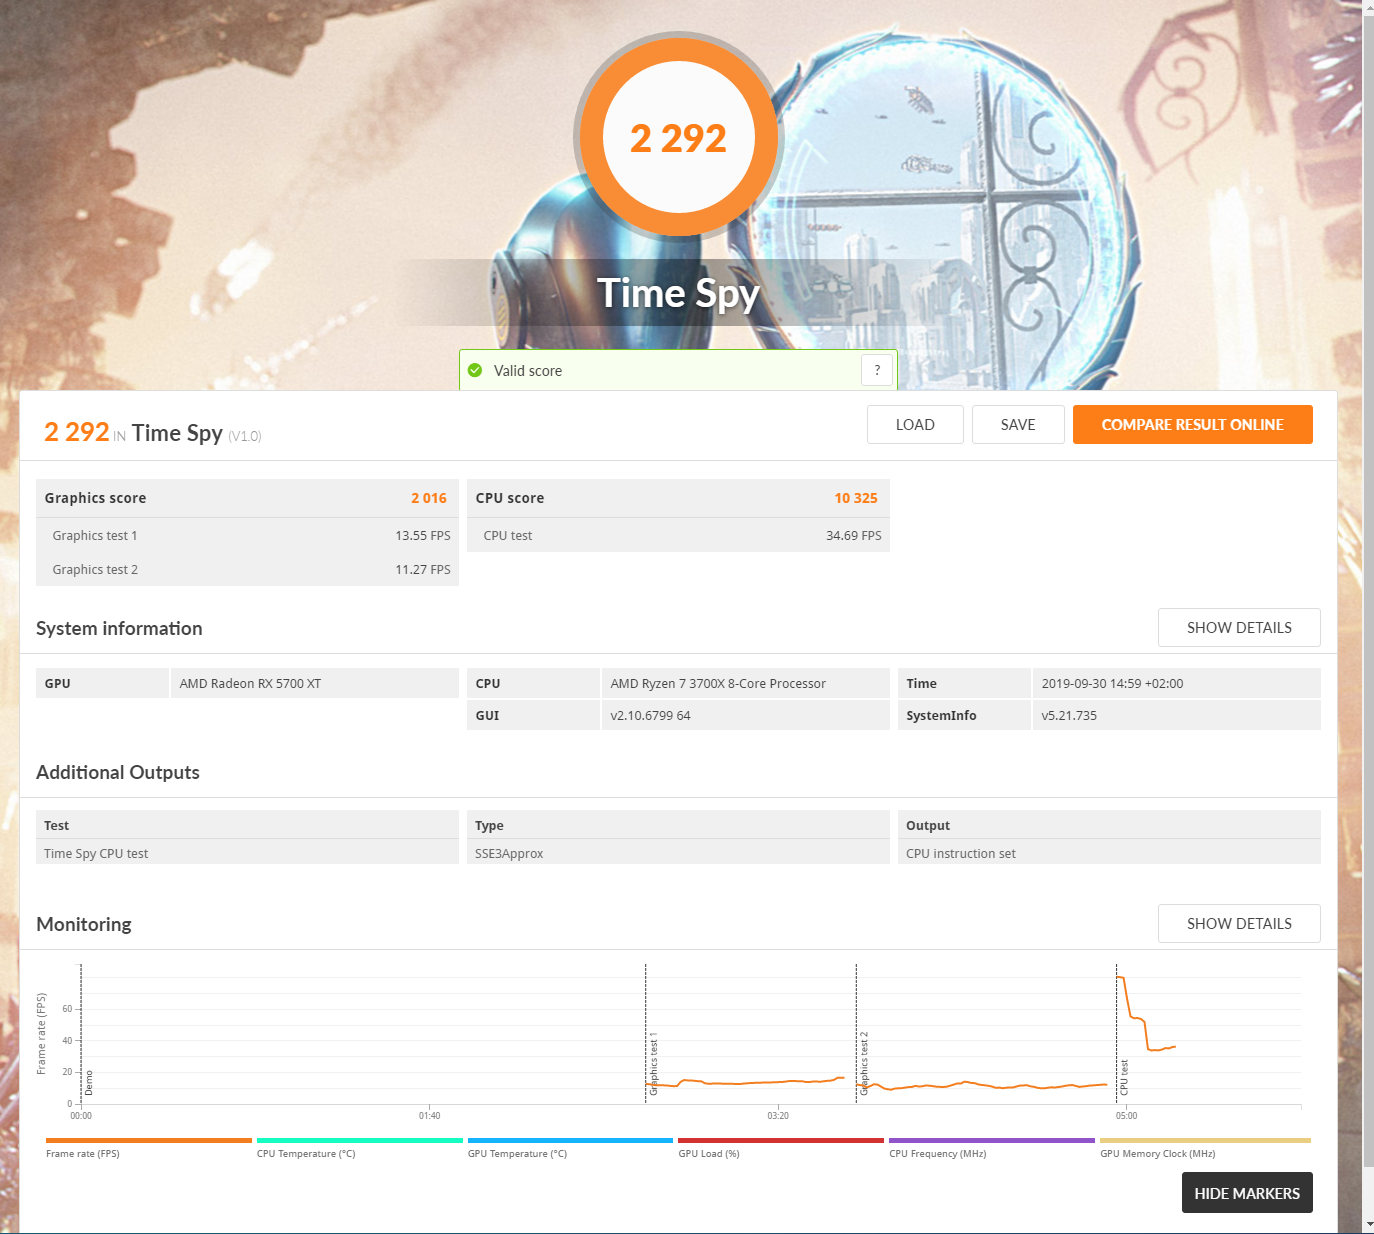The height and width of the screenshot is (1234, 1374).
Task: Click Graphics test 2 result 11.27 FPS
Action: pos(423,569)
